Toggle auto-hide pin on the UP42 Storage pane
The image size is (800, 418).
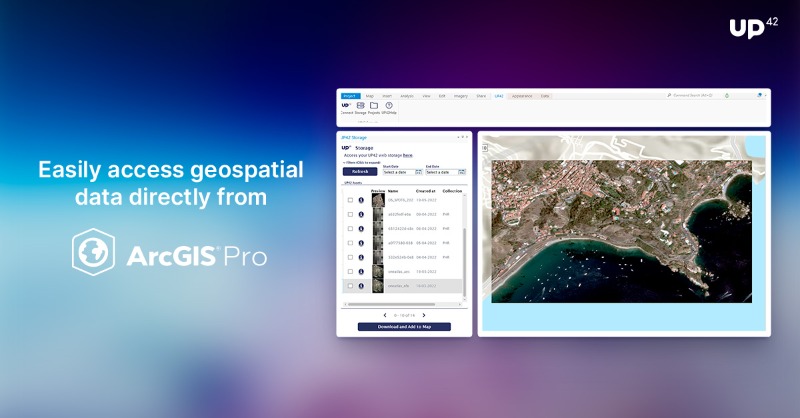(x=462, y=137)
